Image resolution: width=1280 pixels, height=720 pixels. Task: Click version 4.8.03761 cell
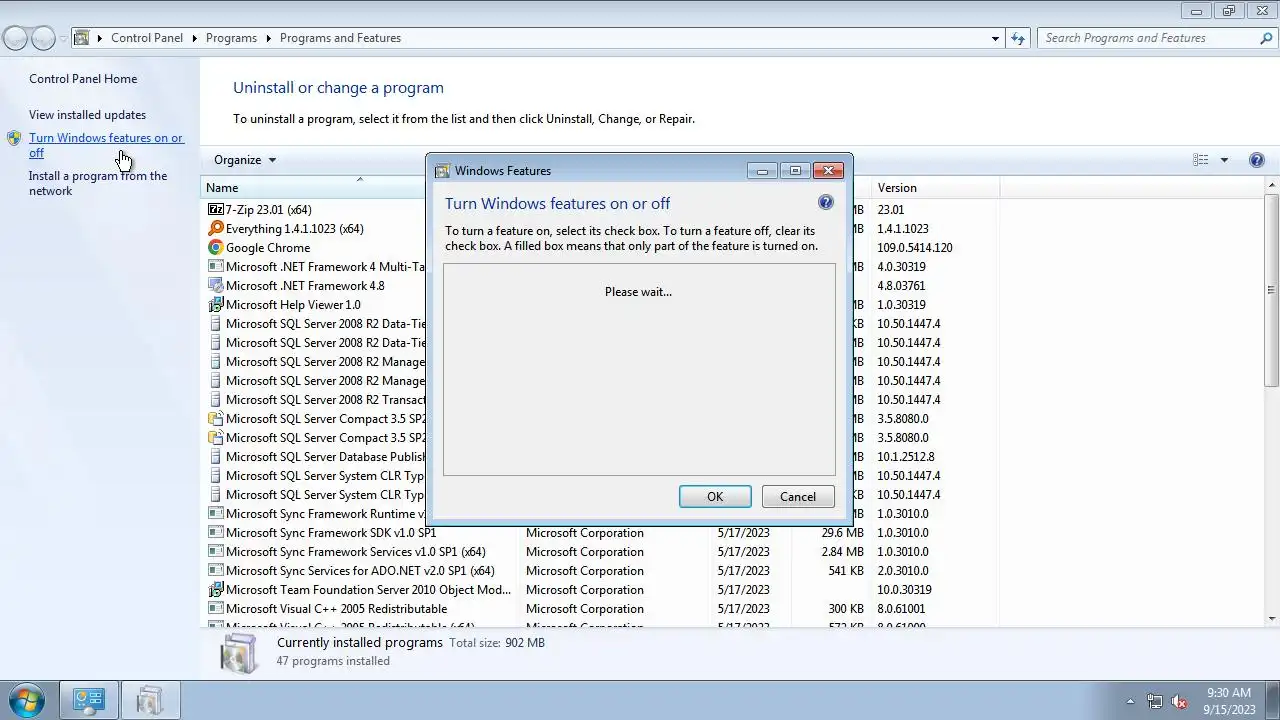[x=901, y=286]
